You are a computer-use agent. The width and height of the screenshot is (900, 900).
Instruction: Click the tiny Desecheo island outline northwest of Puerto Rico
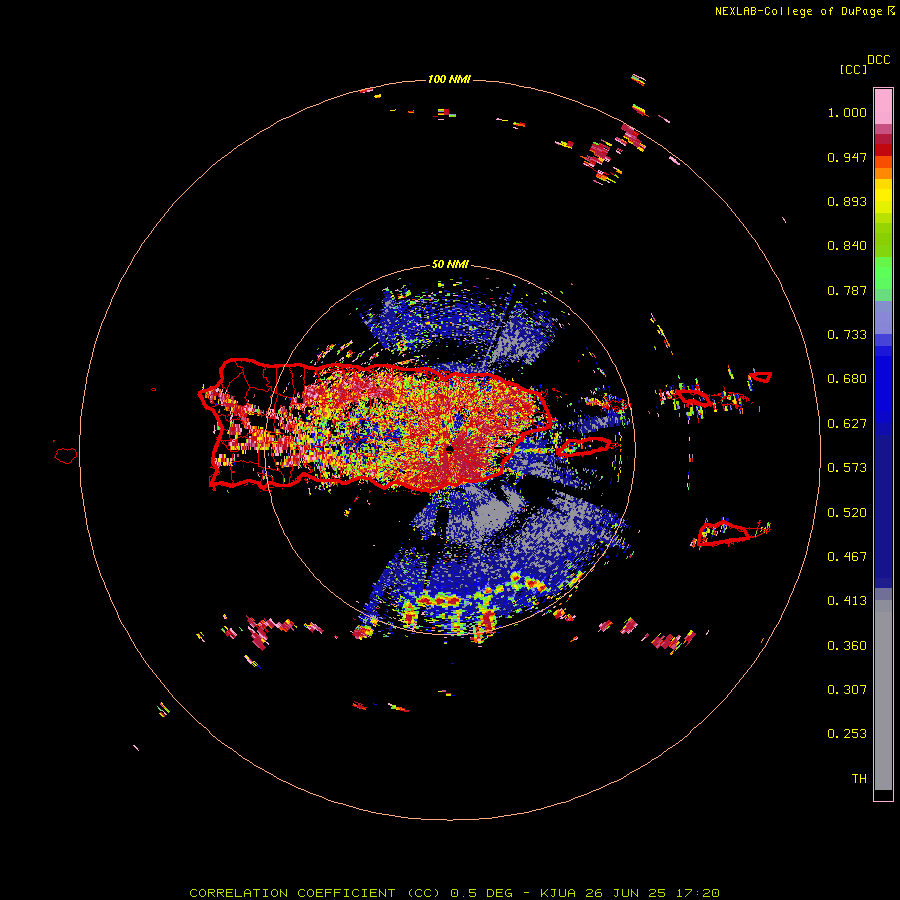pos(153,390)
